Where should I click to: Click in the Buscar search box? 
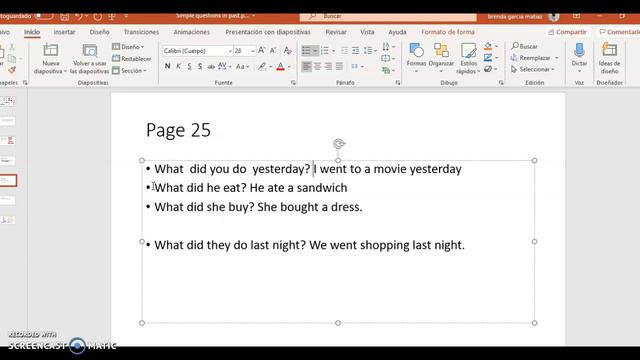tap(388, 16)
